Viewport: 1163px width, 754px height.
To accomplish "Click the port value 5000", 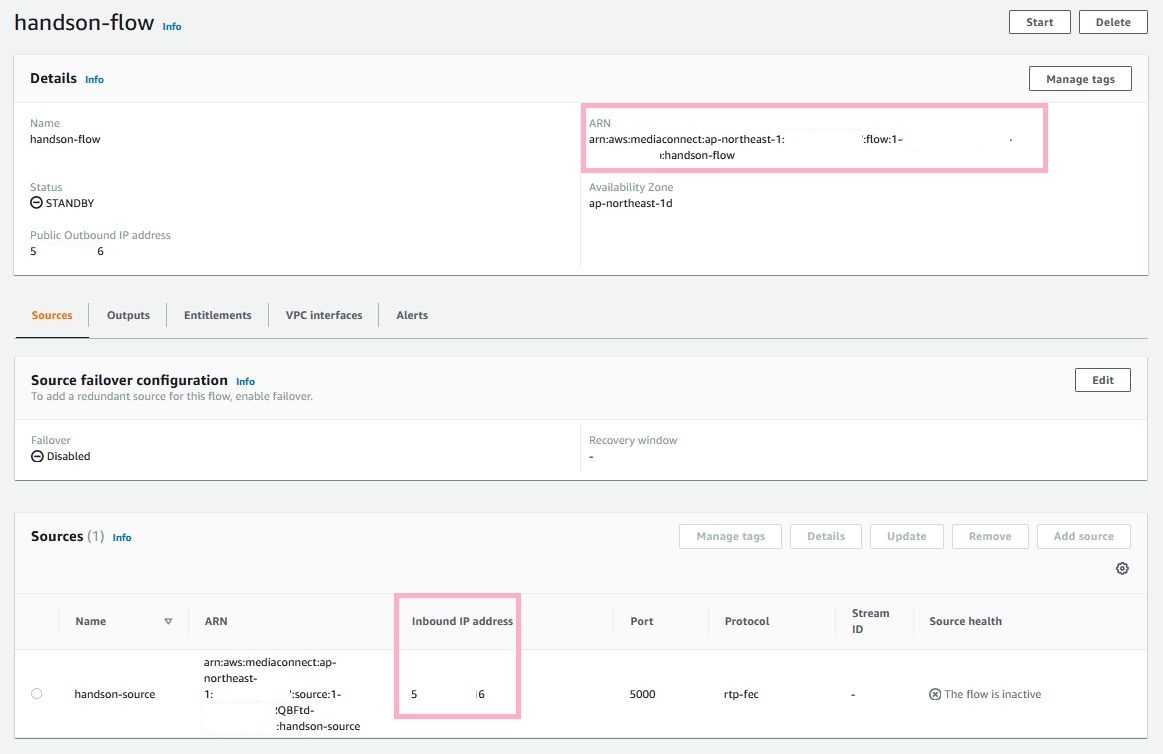I will tap(642, 694).
